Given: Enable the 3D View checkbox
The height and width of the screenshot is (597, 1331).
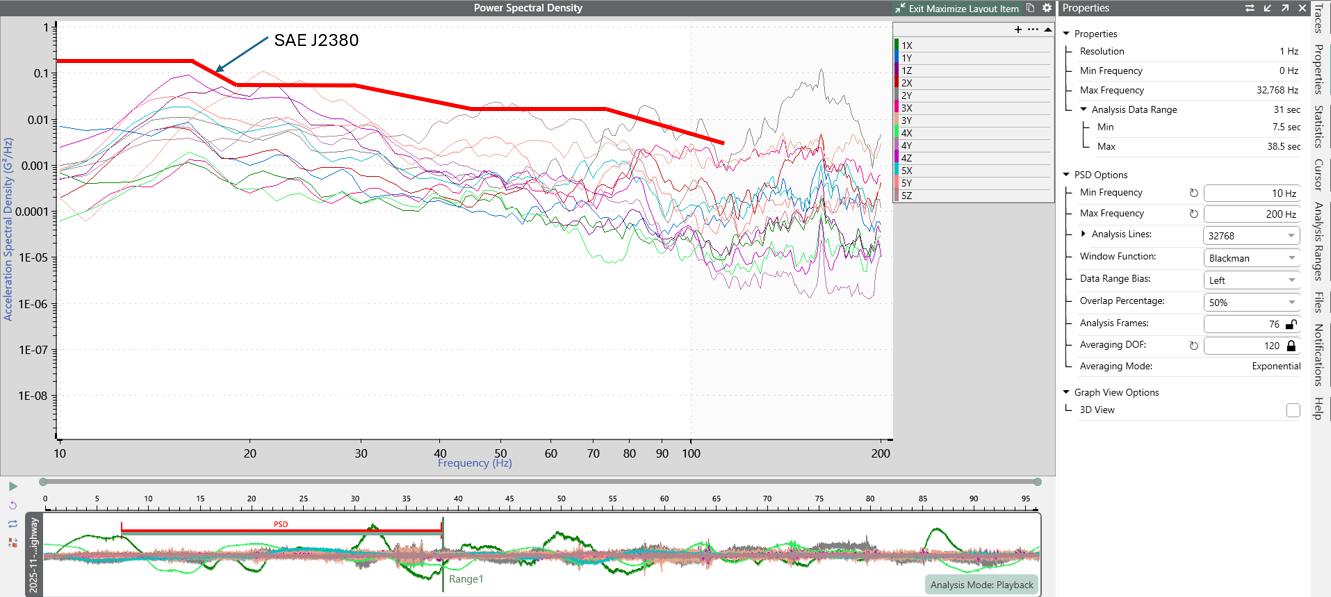Looking at the screenshot, I should (1293, 410).
